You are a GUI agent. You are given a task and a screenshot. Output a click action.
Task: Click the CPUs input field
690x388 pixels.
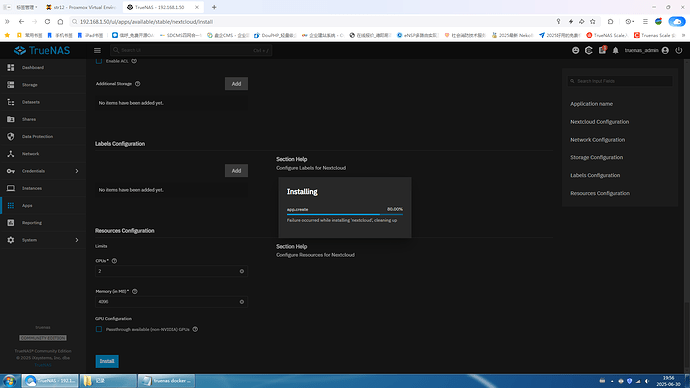[171, 271]
